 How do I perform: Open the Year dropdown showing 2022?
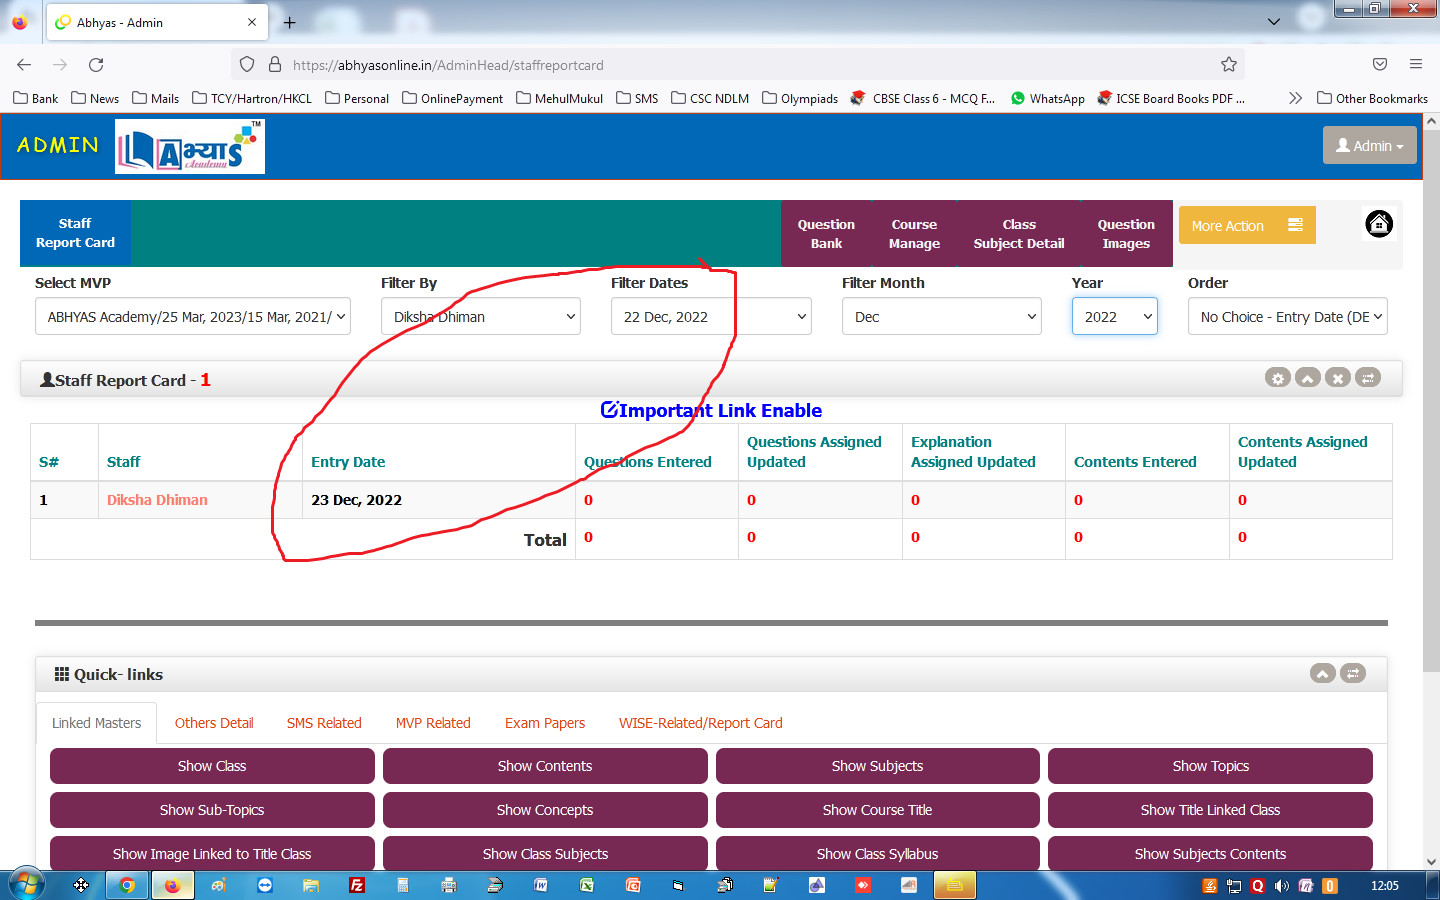[x=1114, y=317]
